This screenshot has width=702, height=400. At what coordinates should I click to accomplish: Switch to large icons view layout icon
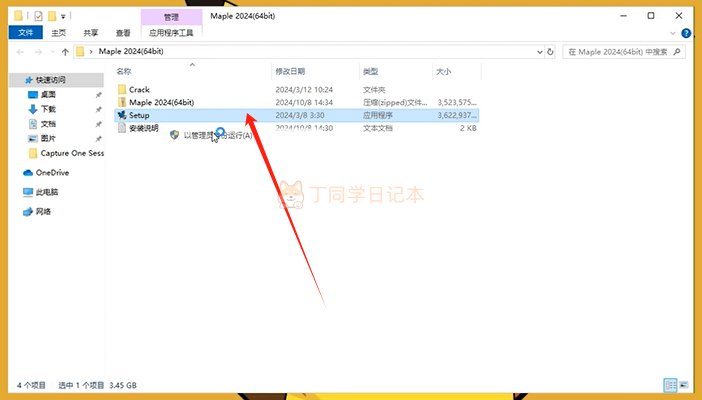(x=684, y=385)
